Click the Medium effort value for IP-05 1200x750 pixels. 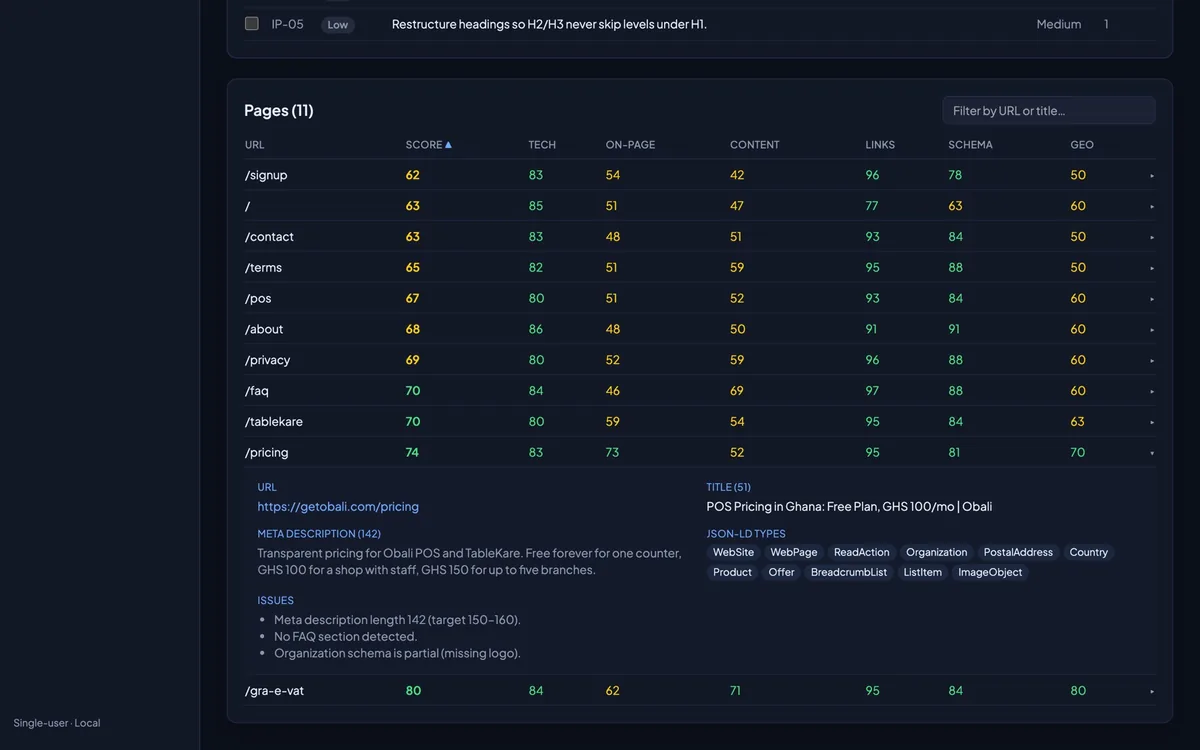pos(1059,24)
